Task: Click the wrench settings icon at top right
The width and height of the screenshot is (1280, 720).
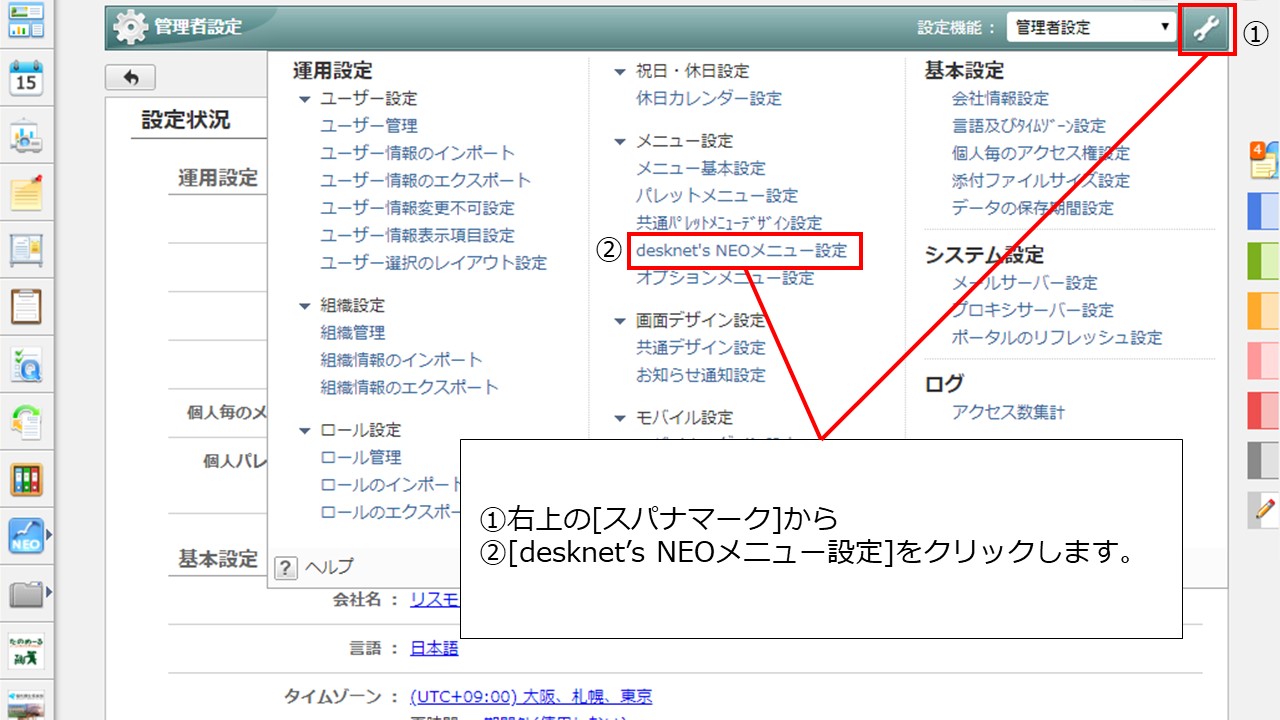Action: click(x=1206, y=28)
